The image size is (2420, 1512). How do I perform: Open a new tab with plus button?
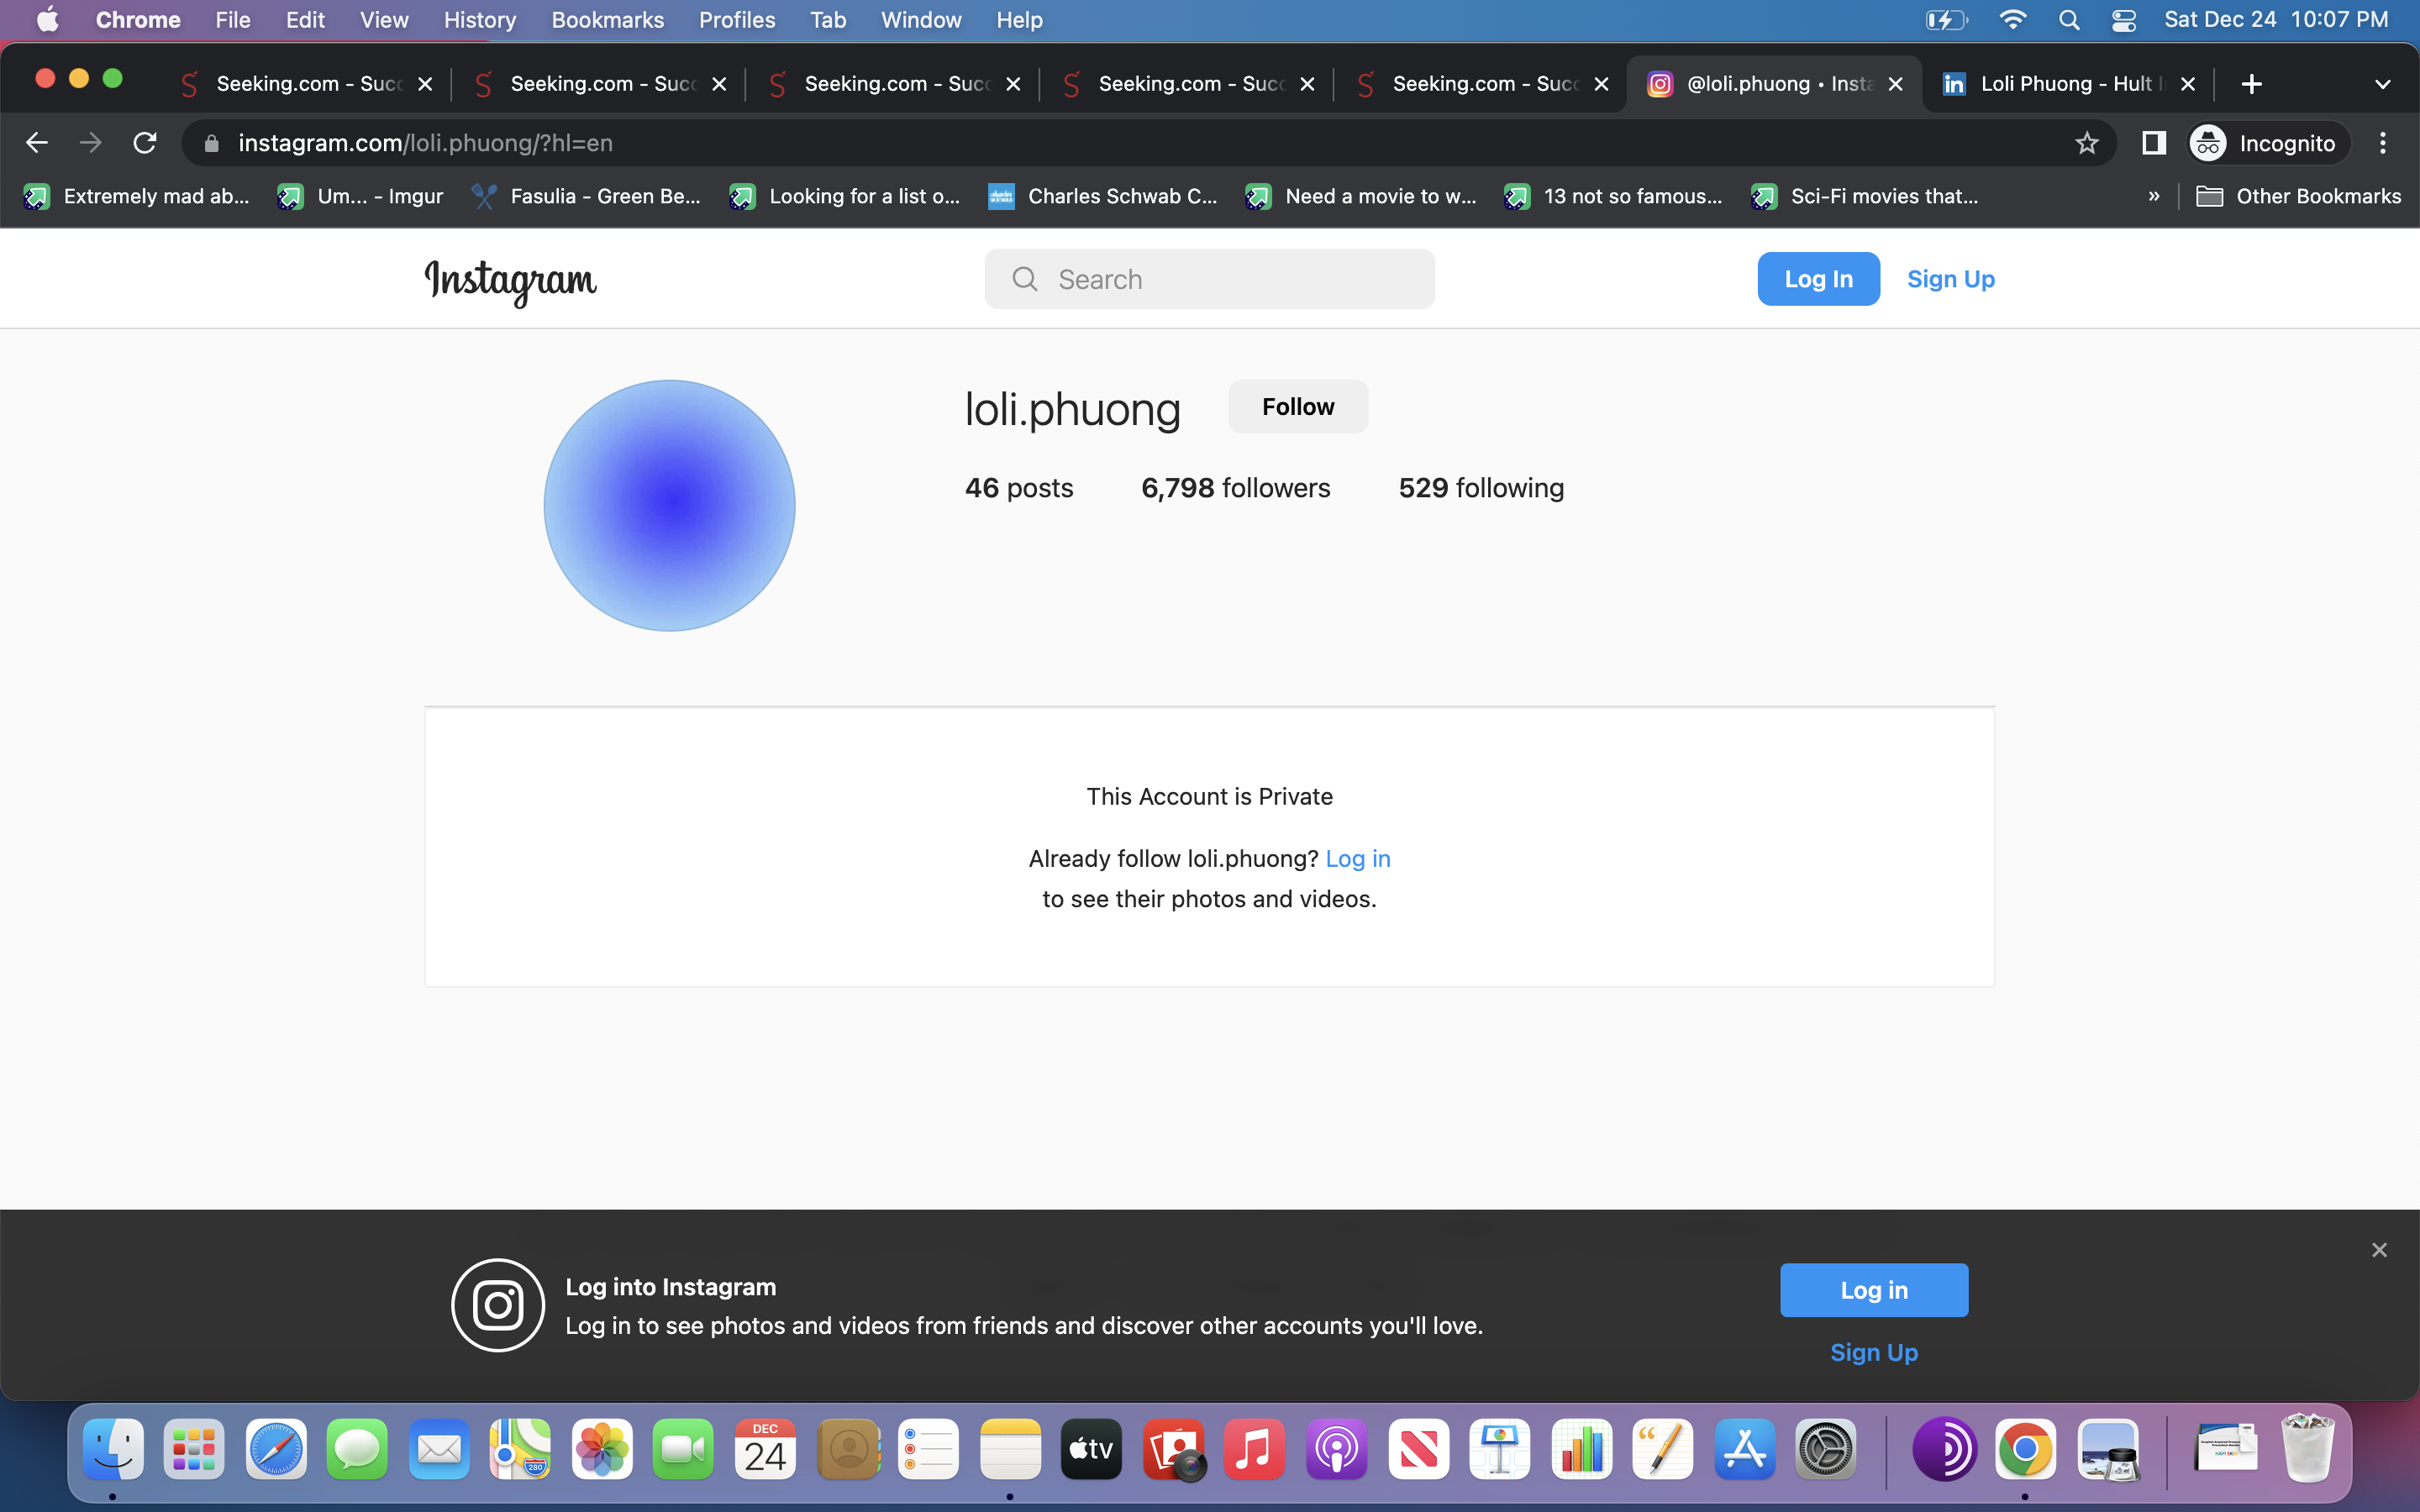2252,84
